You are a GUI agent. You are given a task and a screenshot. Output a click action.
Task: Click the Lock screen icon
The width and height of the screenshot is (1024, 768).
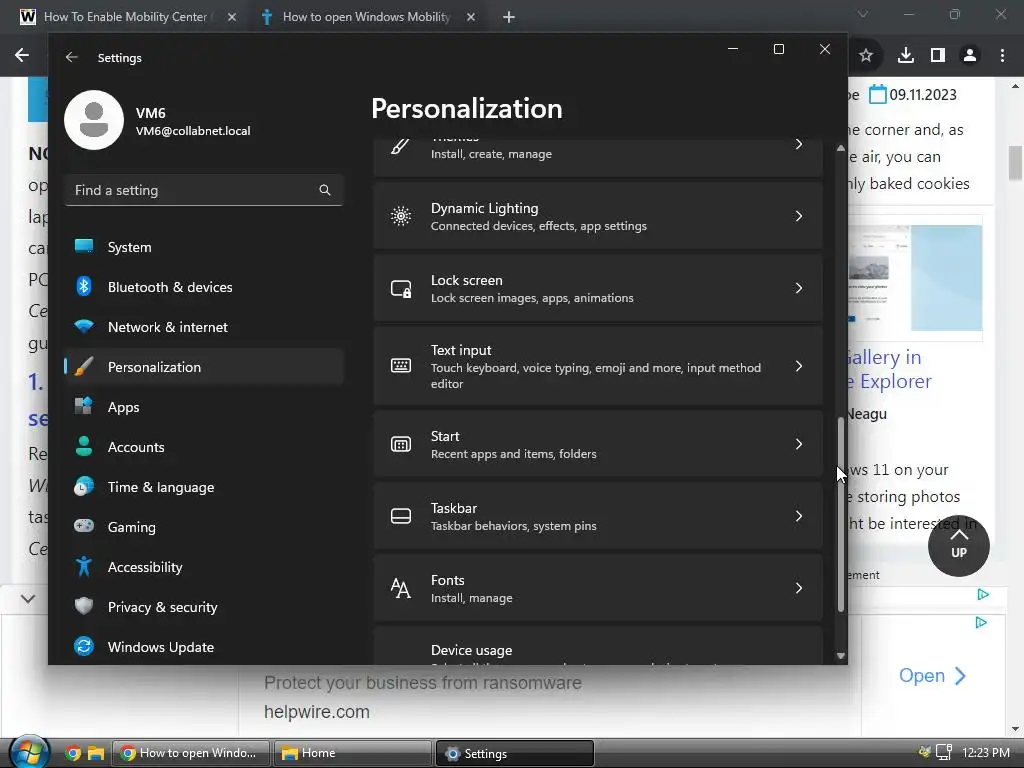(x=401, y=288)
